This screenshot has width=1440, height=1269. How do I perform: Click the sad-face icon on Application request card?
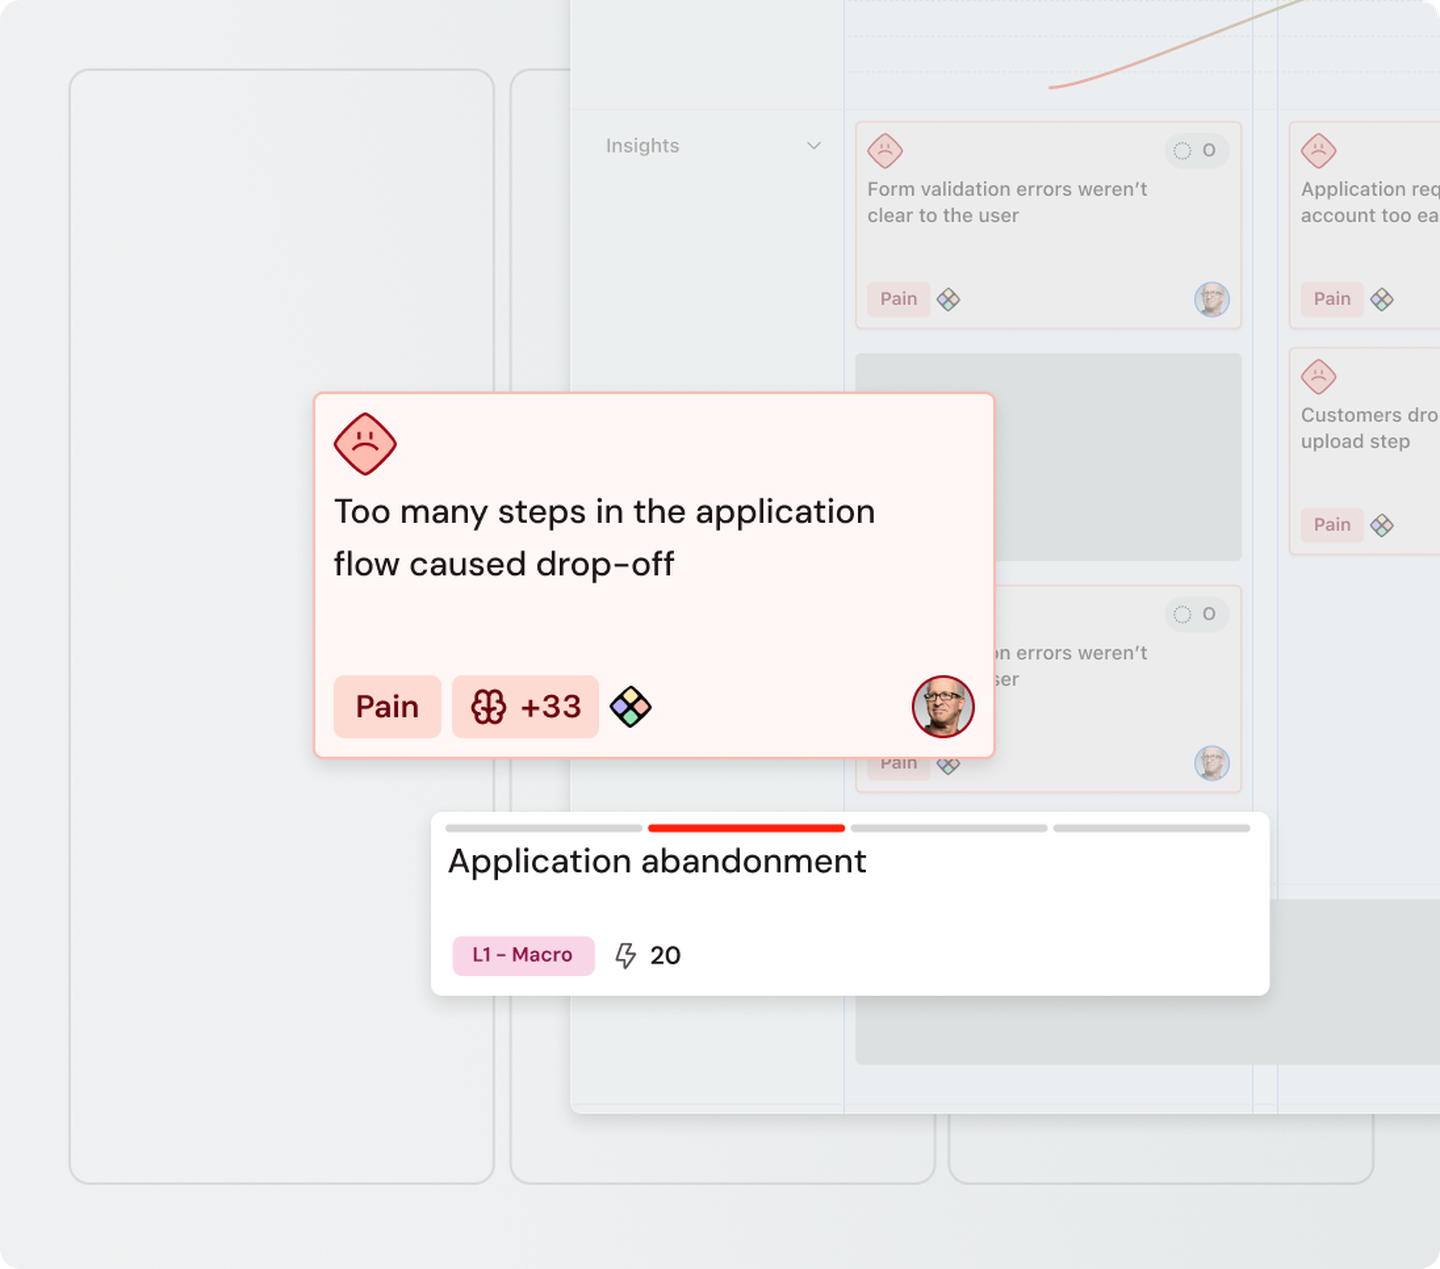coord(1318,151)
